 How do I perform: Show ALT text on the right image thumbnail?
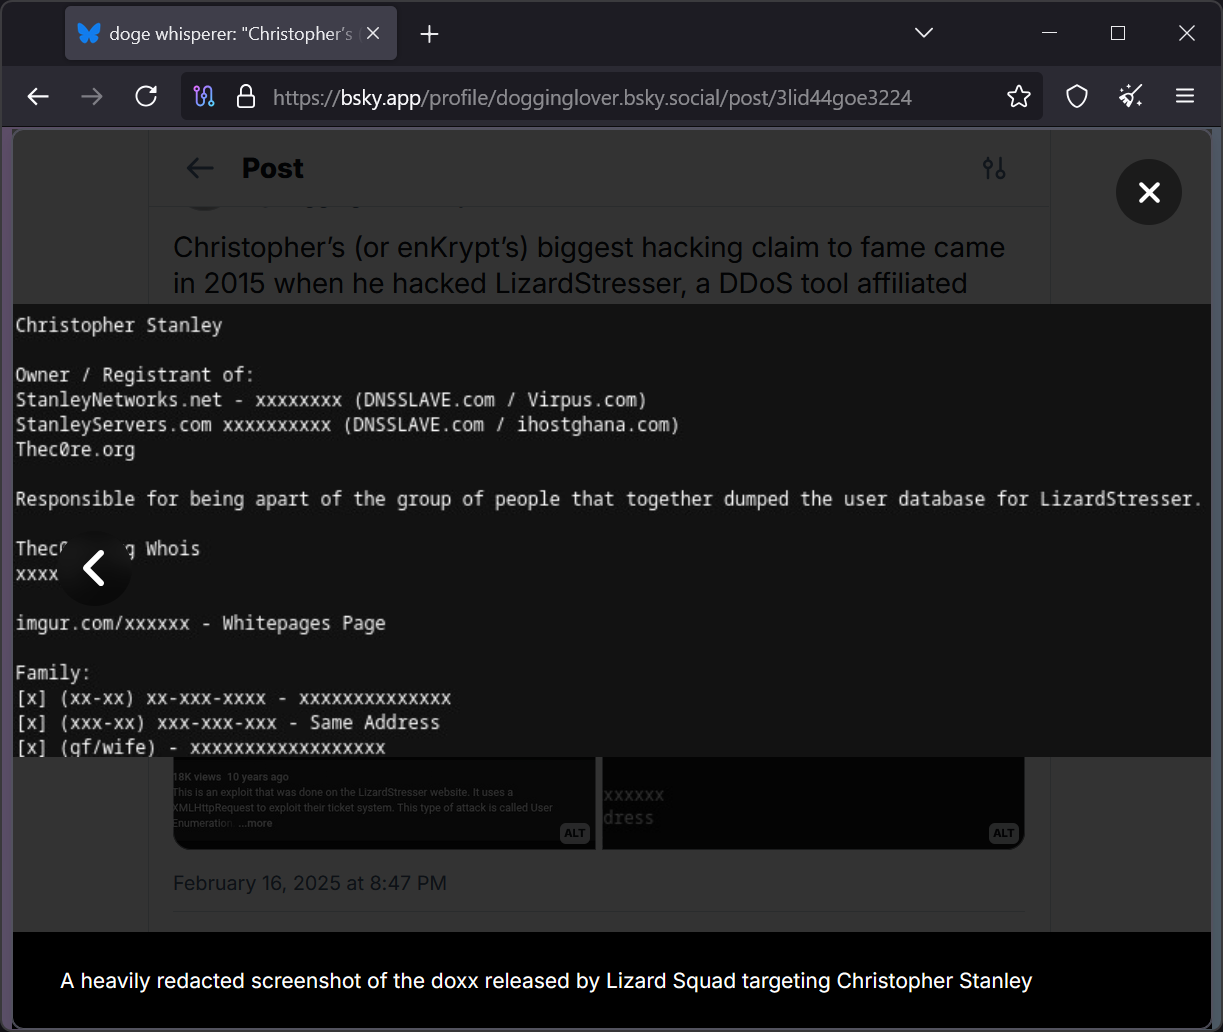click(1003, 833)
